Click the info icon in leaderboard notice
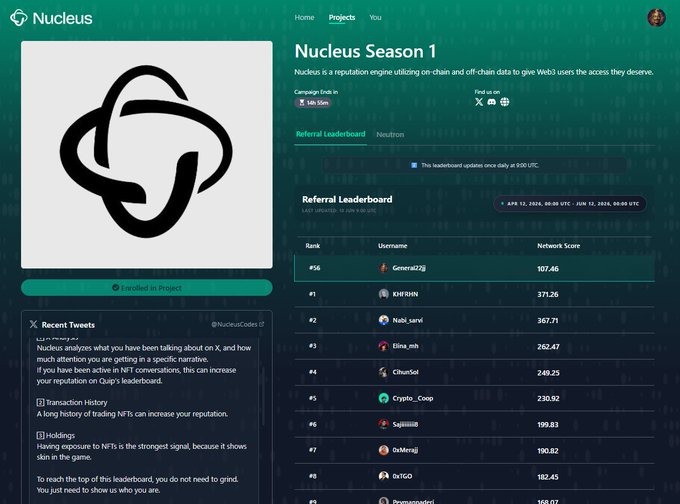The height and width of the screenshot is (504, 680). [x=414, y=165]
